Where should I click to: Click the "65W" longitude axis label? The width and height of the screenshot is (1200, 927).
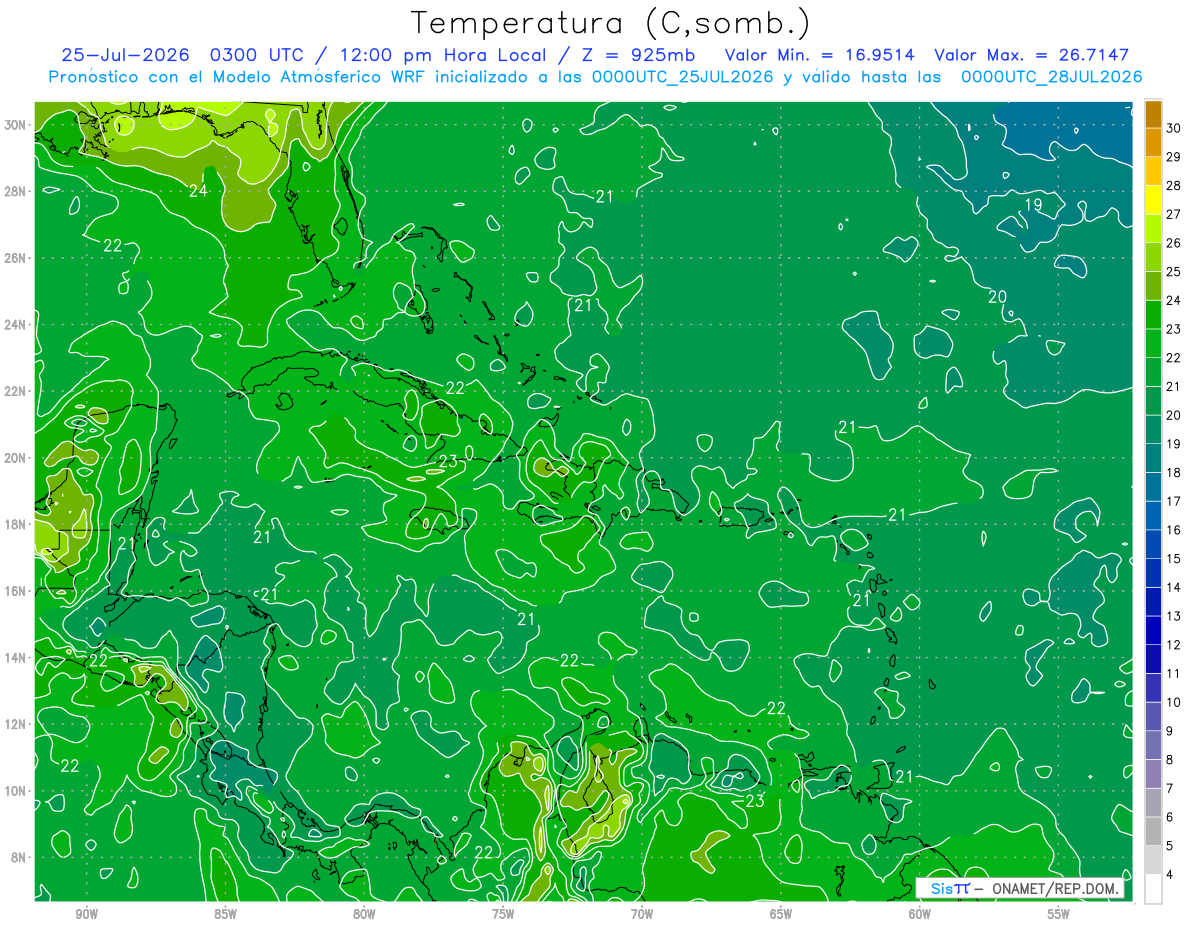pos(781,913)
